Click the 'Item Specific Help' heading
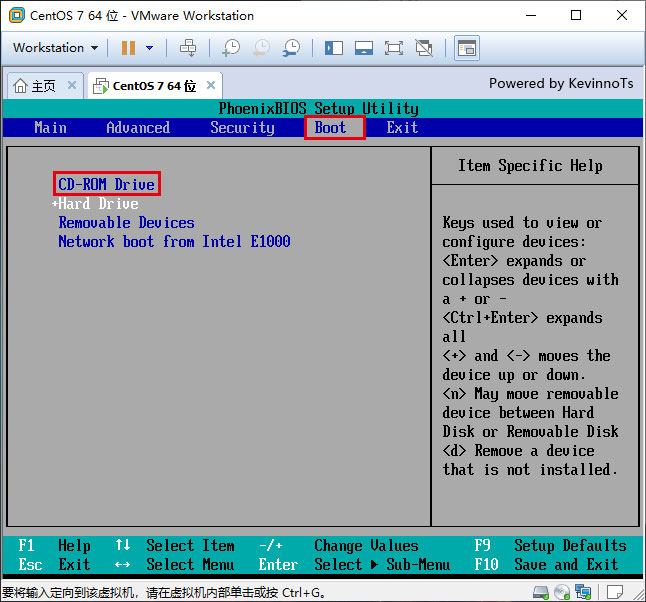This screenshot has height=602, width=646. click(x=530, y=166)
